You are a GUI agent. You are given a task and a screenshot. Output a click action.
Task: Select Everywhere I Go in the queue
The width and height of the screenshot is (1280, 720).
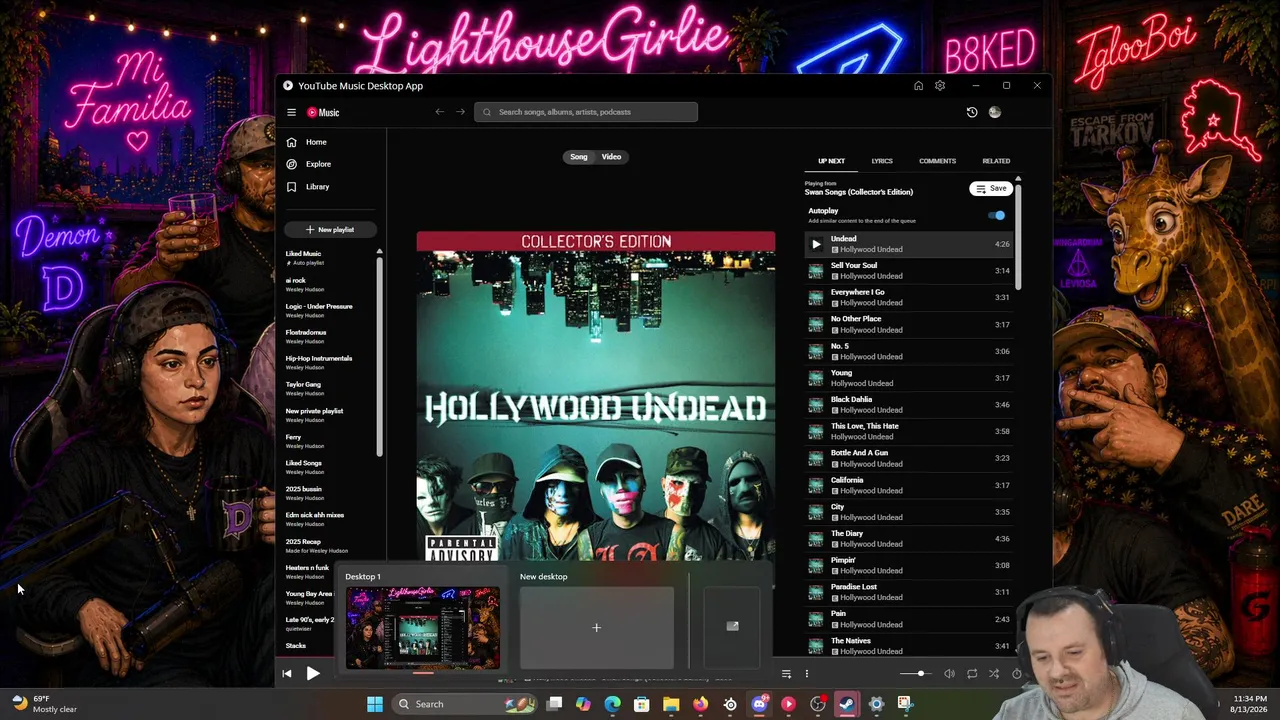coord(908,298)
